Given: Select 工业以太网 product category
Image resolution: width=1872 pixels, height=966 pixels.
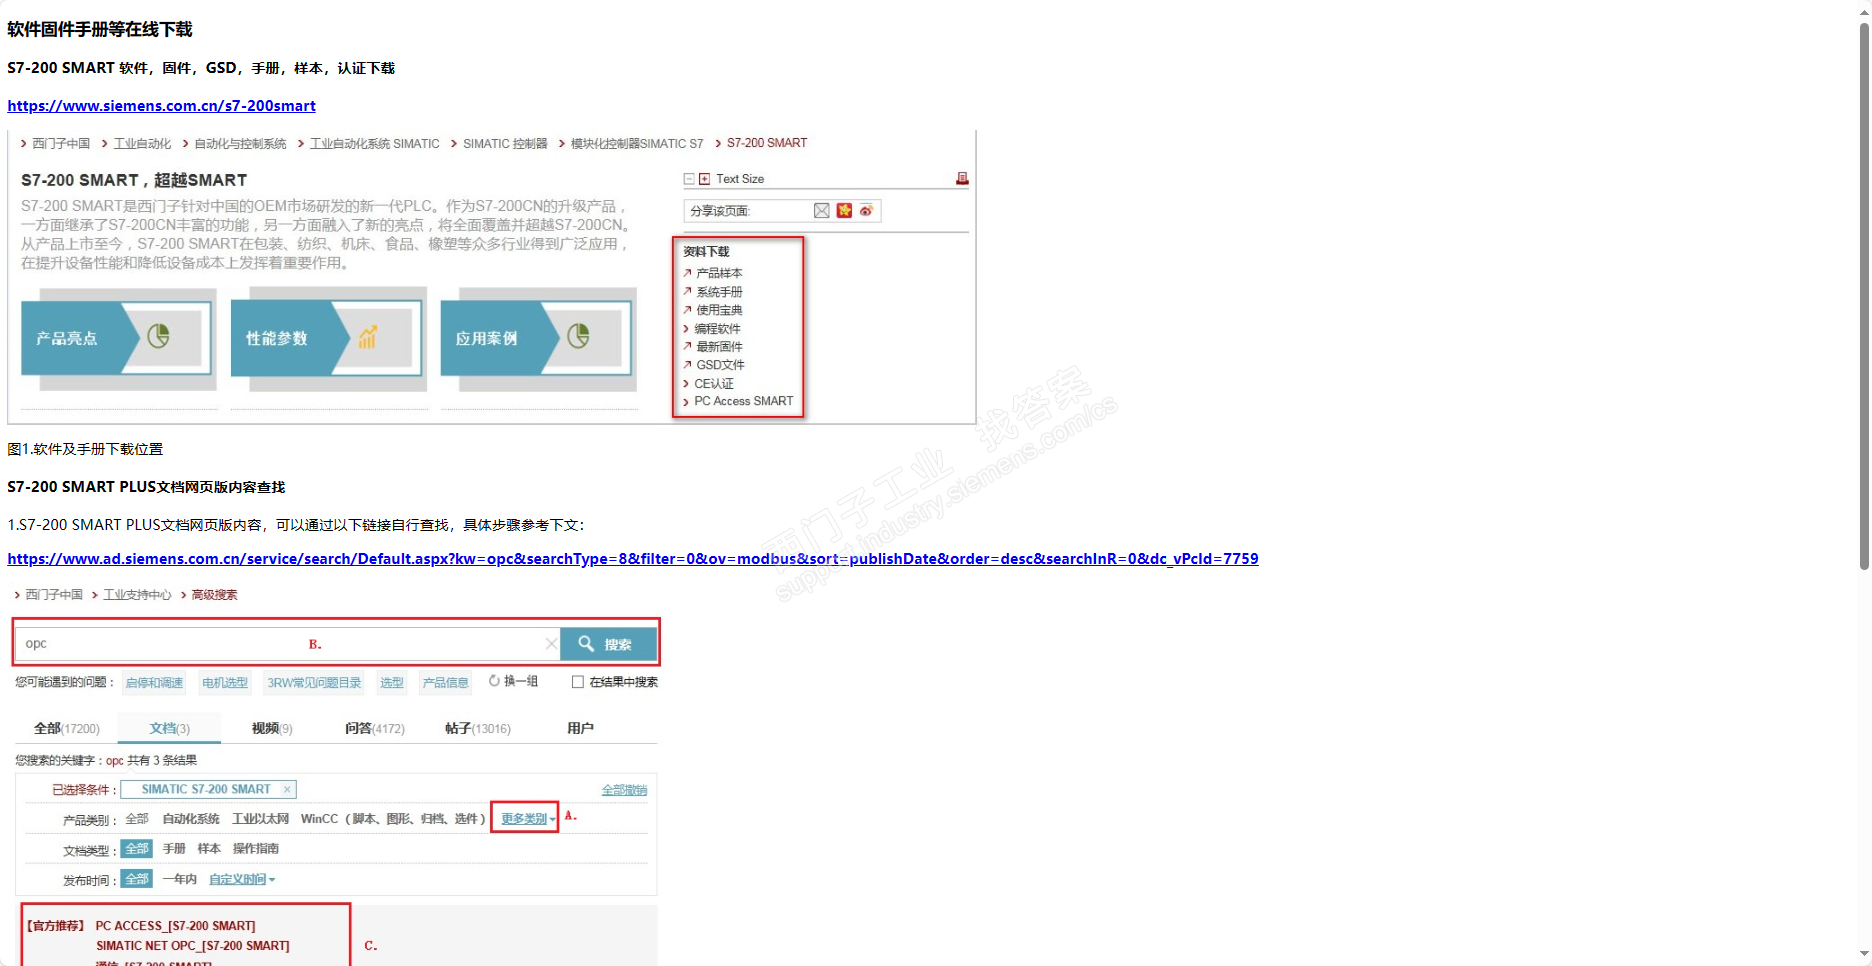Looking at the screenshot, I should point(260,819).
